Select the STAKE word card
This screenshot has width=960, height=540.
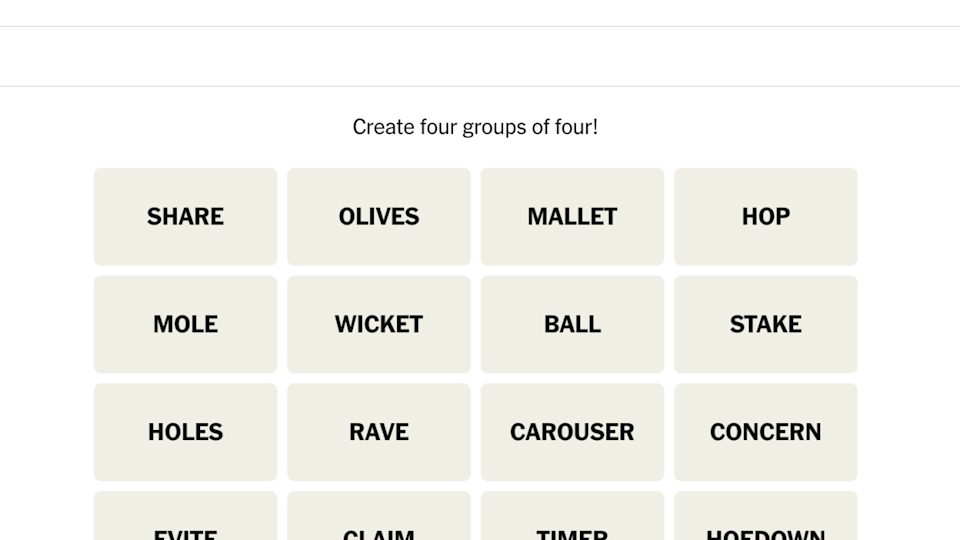766,324
